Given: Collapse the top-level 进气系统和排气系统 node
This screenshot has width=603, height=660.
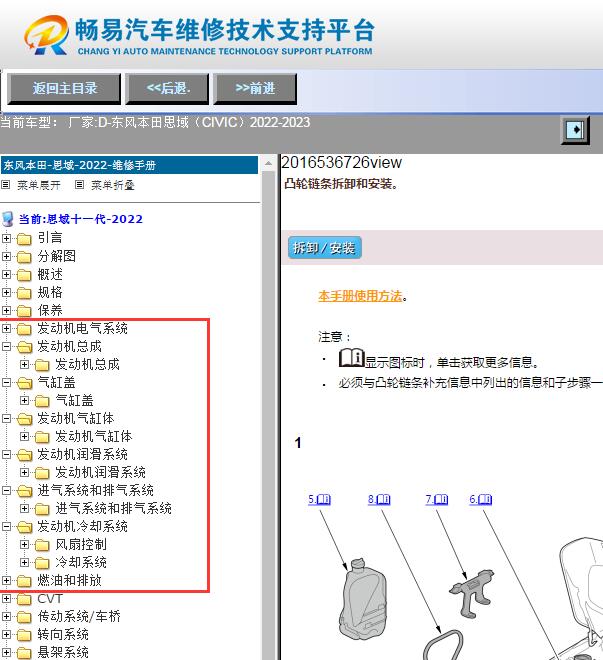Looking at the screenshot, I should coord(6,490).
